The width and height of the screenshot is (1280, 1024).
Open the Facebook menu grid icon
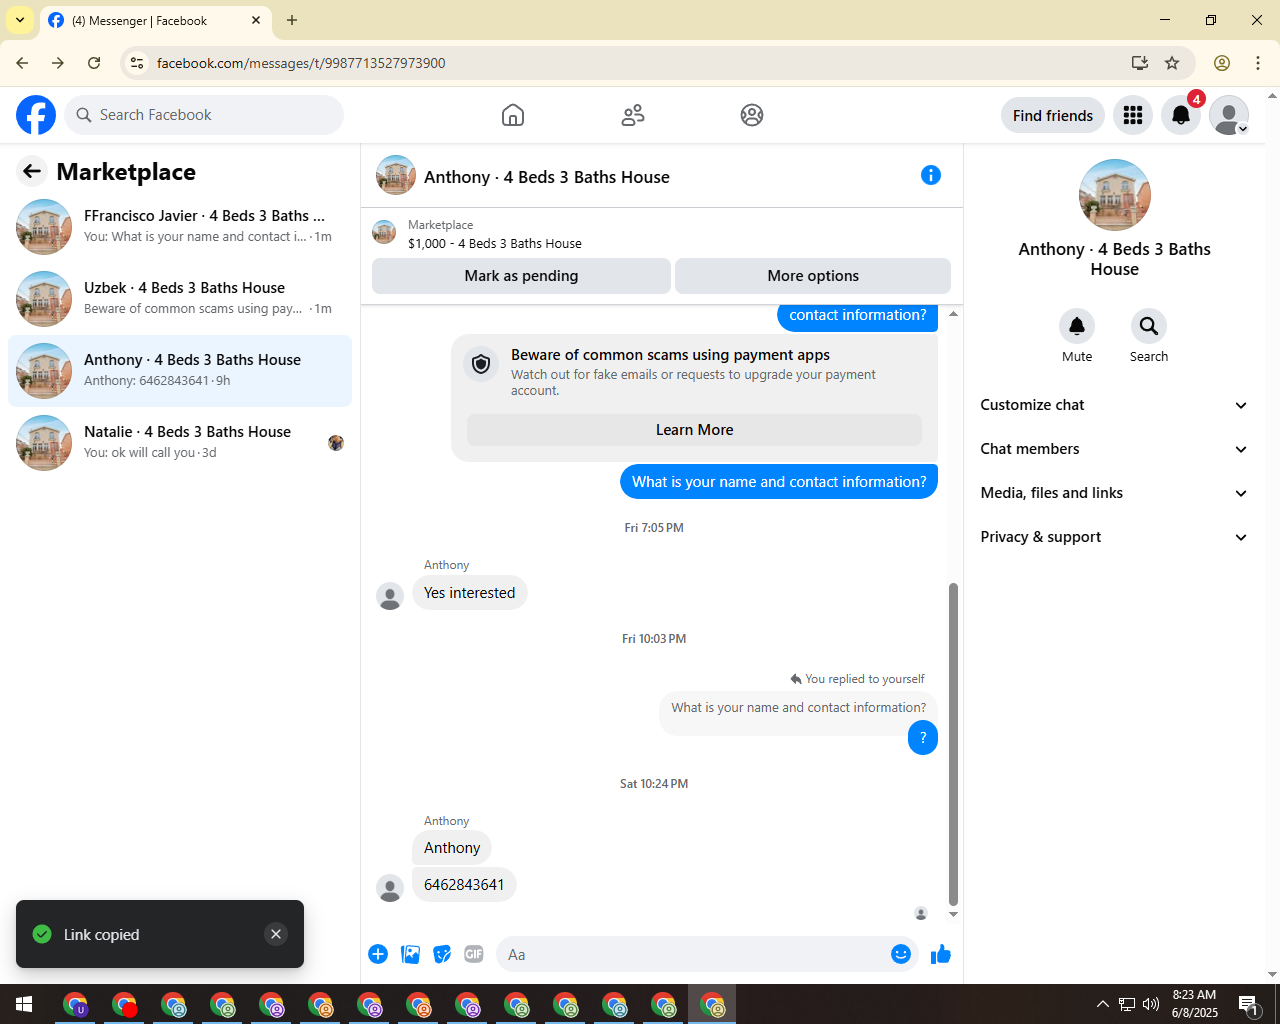1133,116
